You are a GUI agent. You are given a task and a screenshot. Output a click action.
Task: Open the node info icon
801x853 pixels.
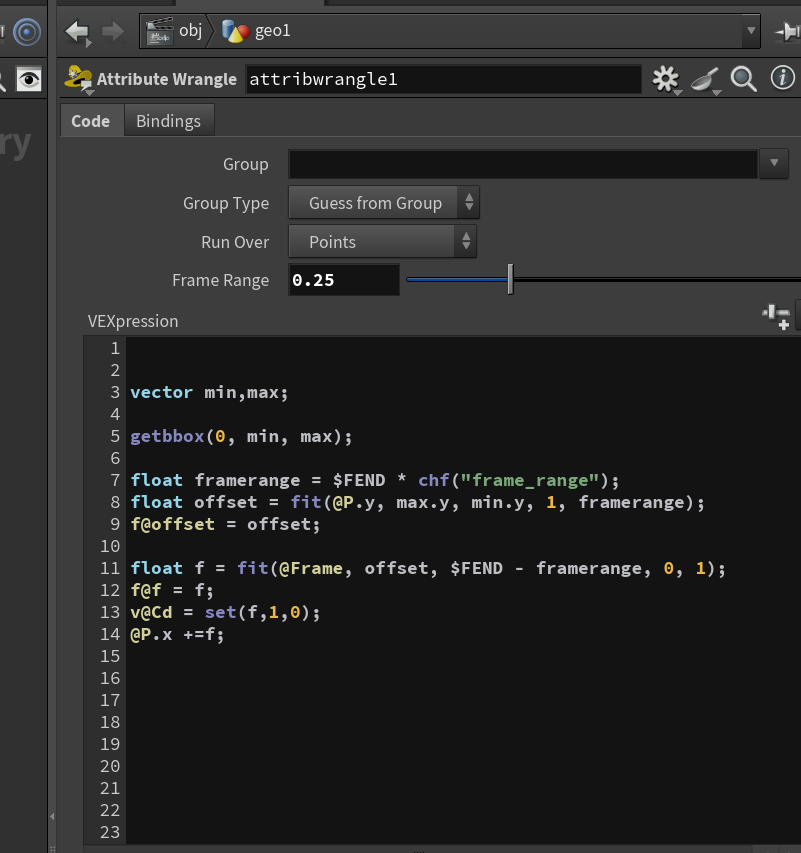pos(782,78)
